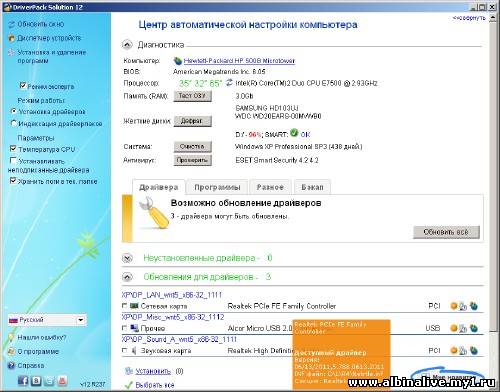
Task: Click the refresh icon beside CPU temperatures
Action: (x=229, y=83)
